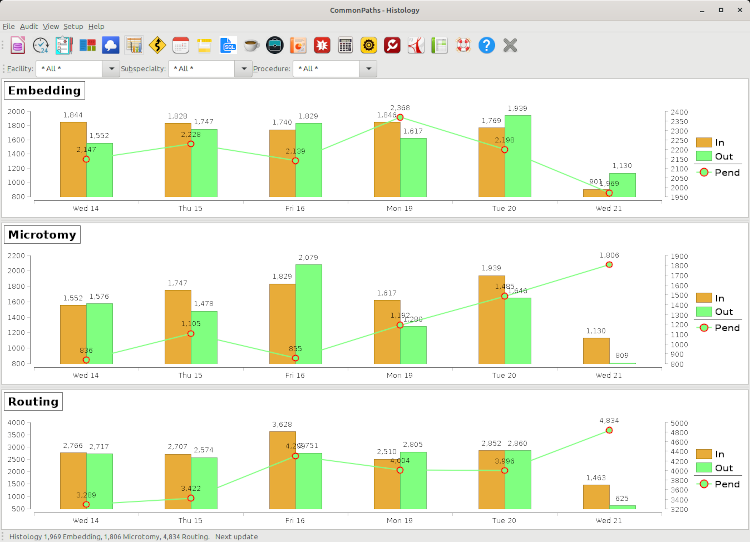Click the blue question mark help icon
This screenshot has height=542, width=750.
(486, 45)
